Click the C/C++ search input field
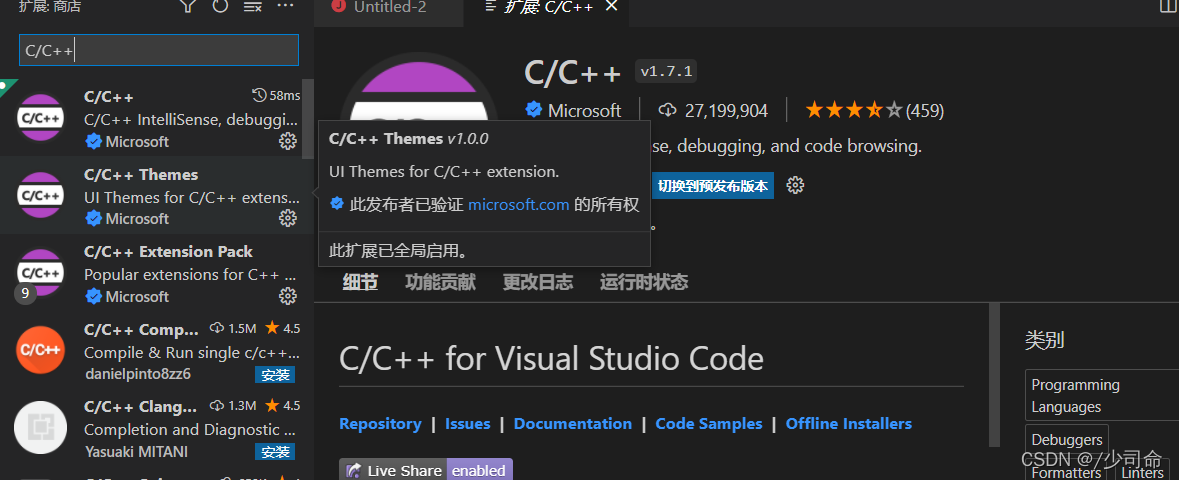 click(159, 50)
